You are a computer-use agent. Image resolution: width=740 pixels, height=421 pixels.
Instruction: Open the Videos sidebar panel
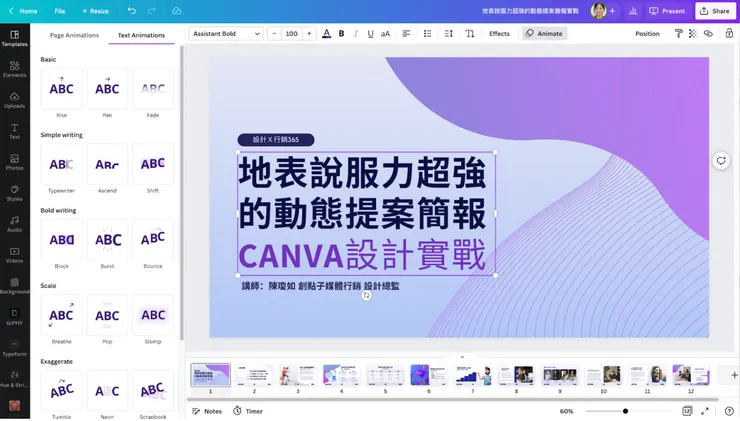click(x=15, y=255)
